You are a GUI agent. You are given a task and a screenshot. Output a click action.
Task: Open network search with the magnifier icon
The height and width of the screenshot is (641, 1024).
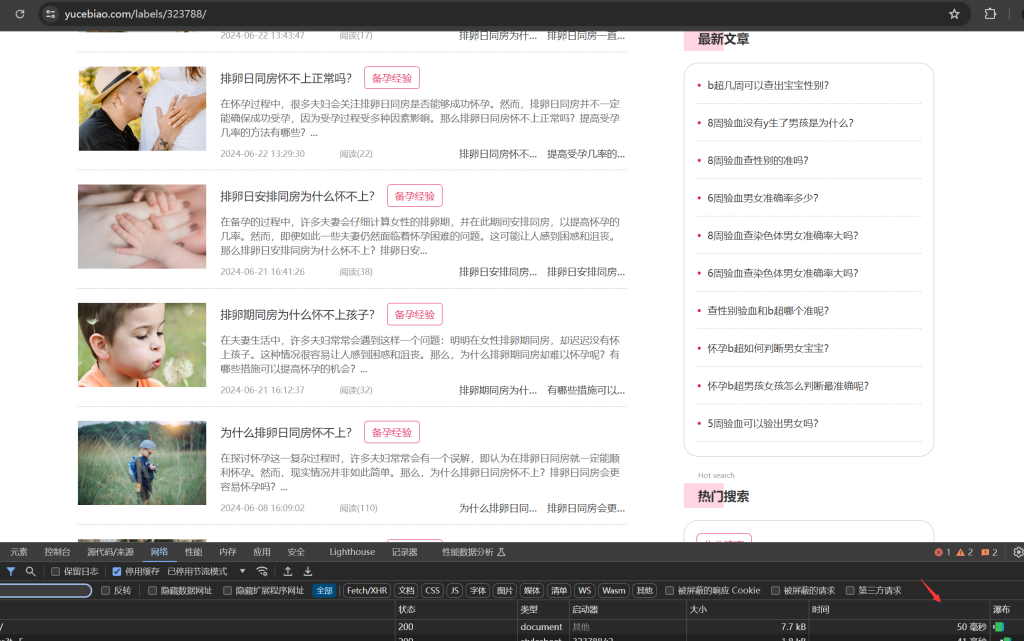(31, 572)
